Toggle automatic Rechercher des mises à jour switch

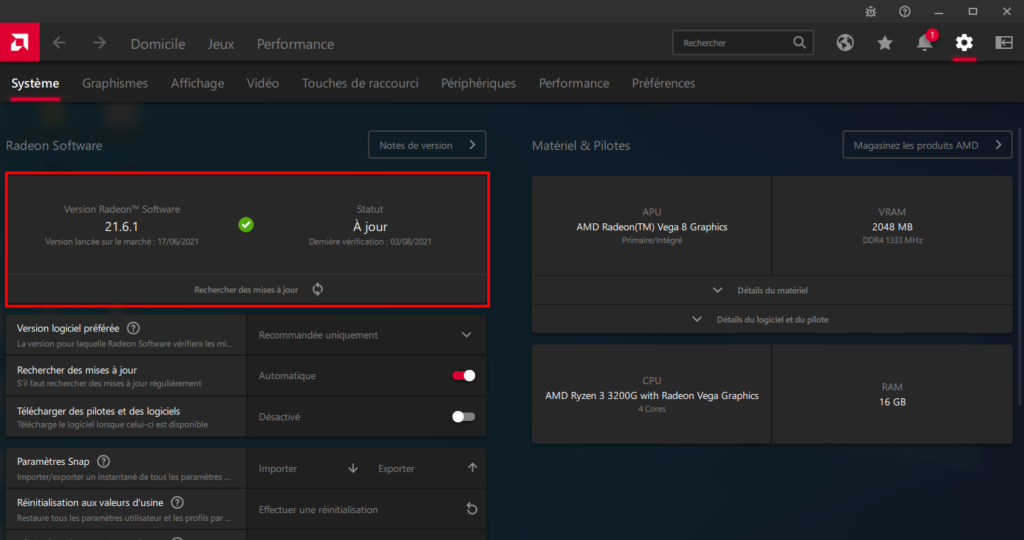464,375
